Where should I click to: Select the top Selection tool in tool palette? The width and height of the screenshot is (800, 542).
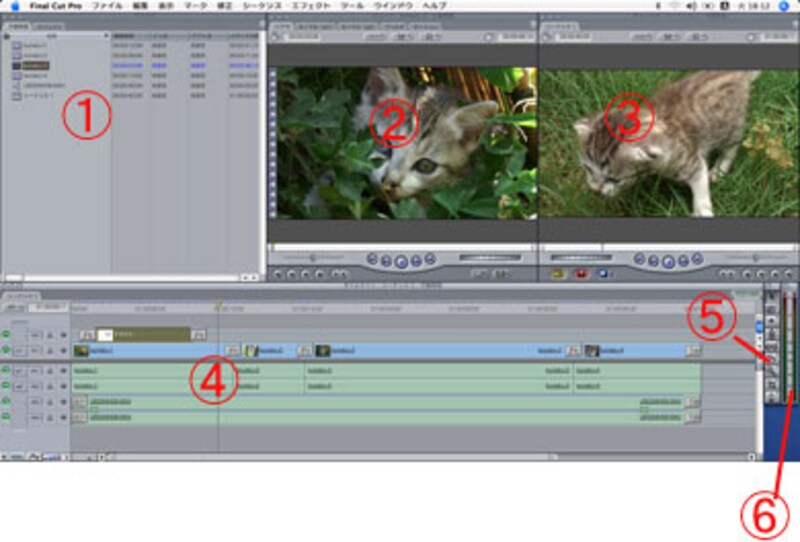(x=770, y=296)
